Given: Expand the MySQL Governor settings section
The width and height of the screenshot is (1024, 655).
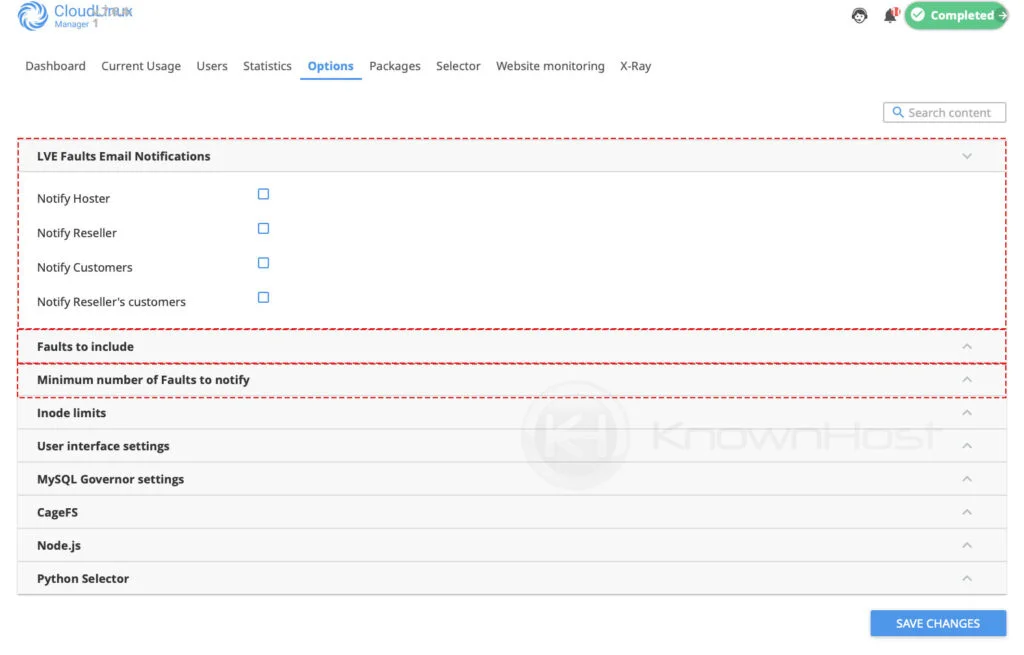Looking at the screenshot, I should (x=966, y=478).
